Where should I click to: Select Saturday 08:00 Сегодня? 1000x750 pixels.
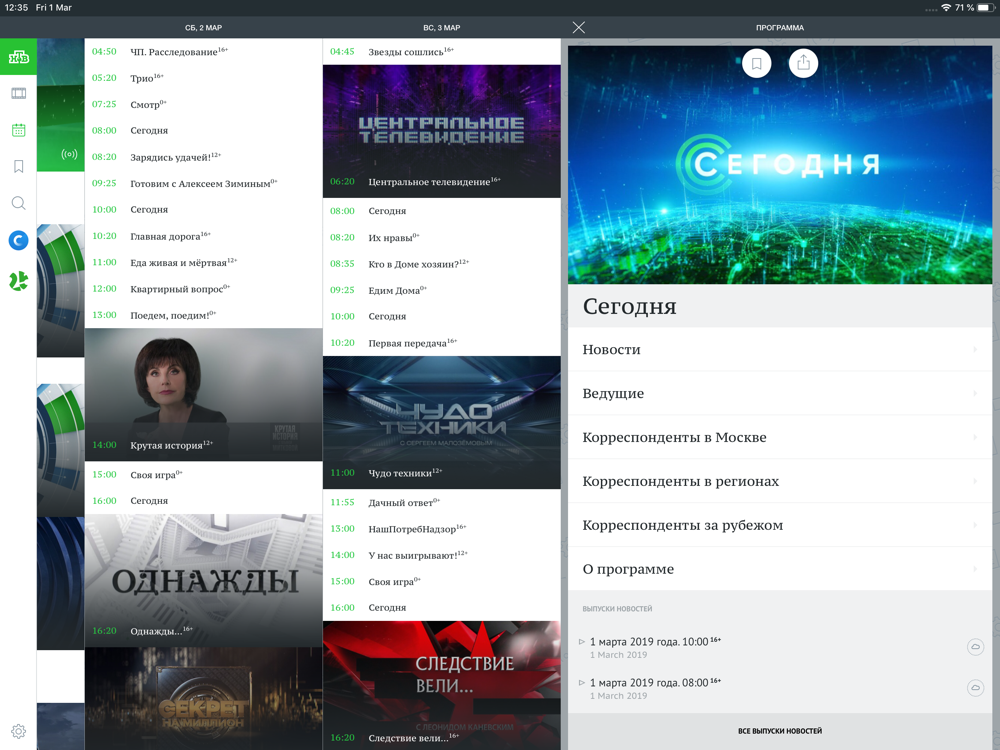(203, 131)
